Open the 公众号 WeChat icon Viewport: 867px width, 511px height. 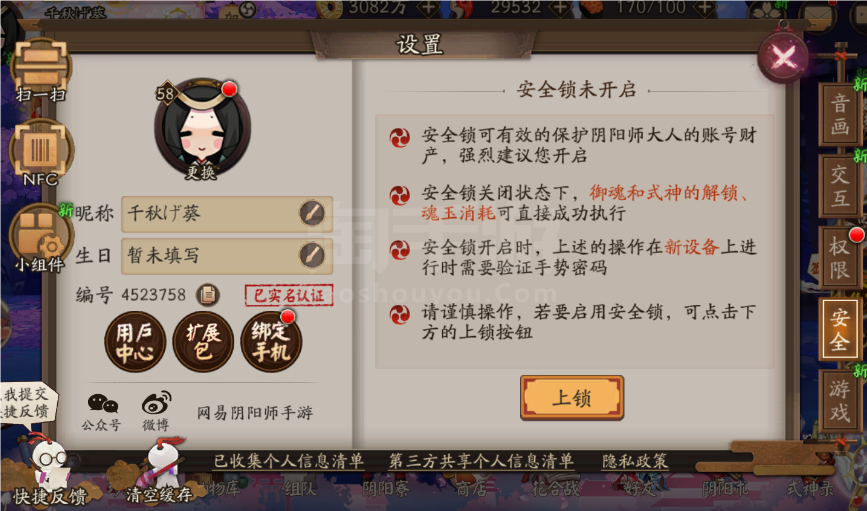[102, 412]
